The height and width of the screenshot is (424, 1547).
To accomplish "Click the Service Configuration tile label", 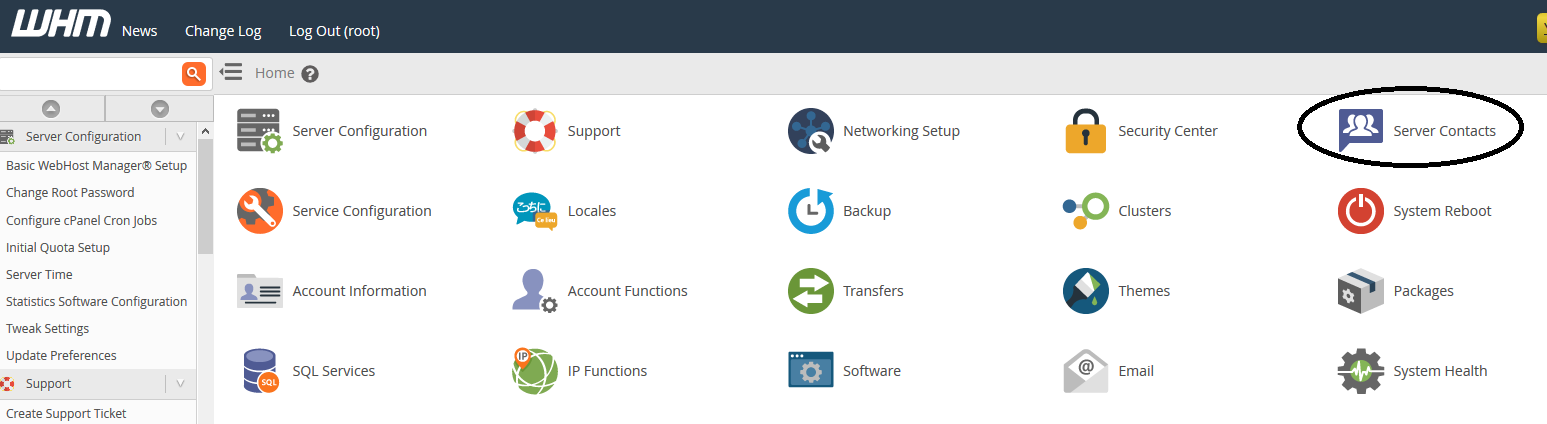I will [362, 211].
